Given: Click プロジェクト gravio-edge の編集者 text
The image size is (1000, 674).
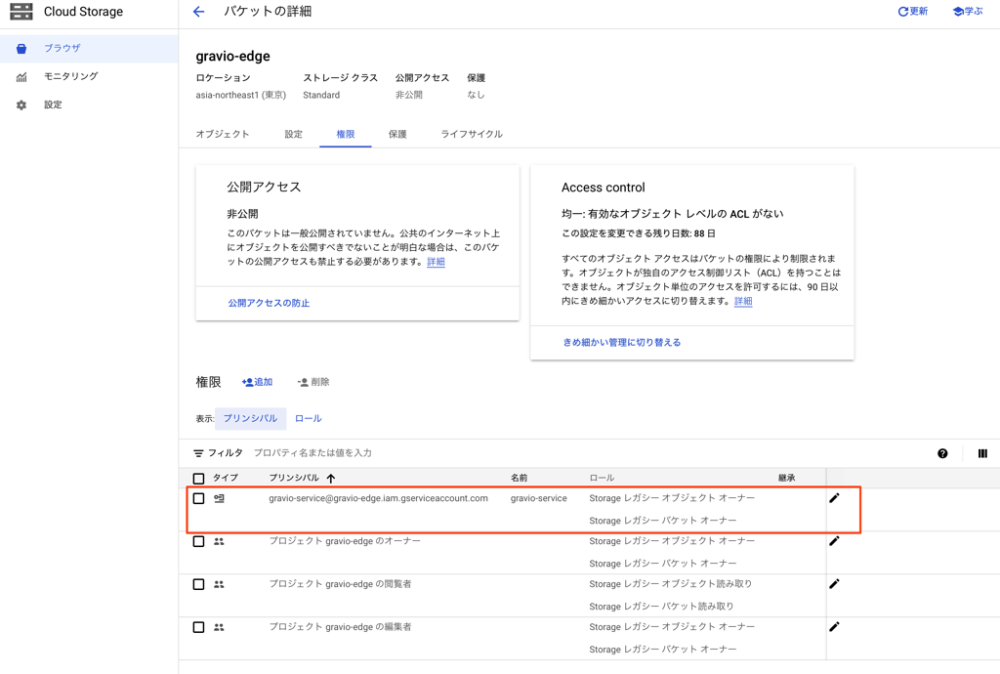Looking at the screenshot, I should 340,627.
